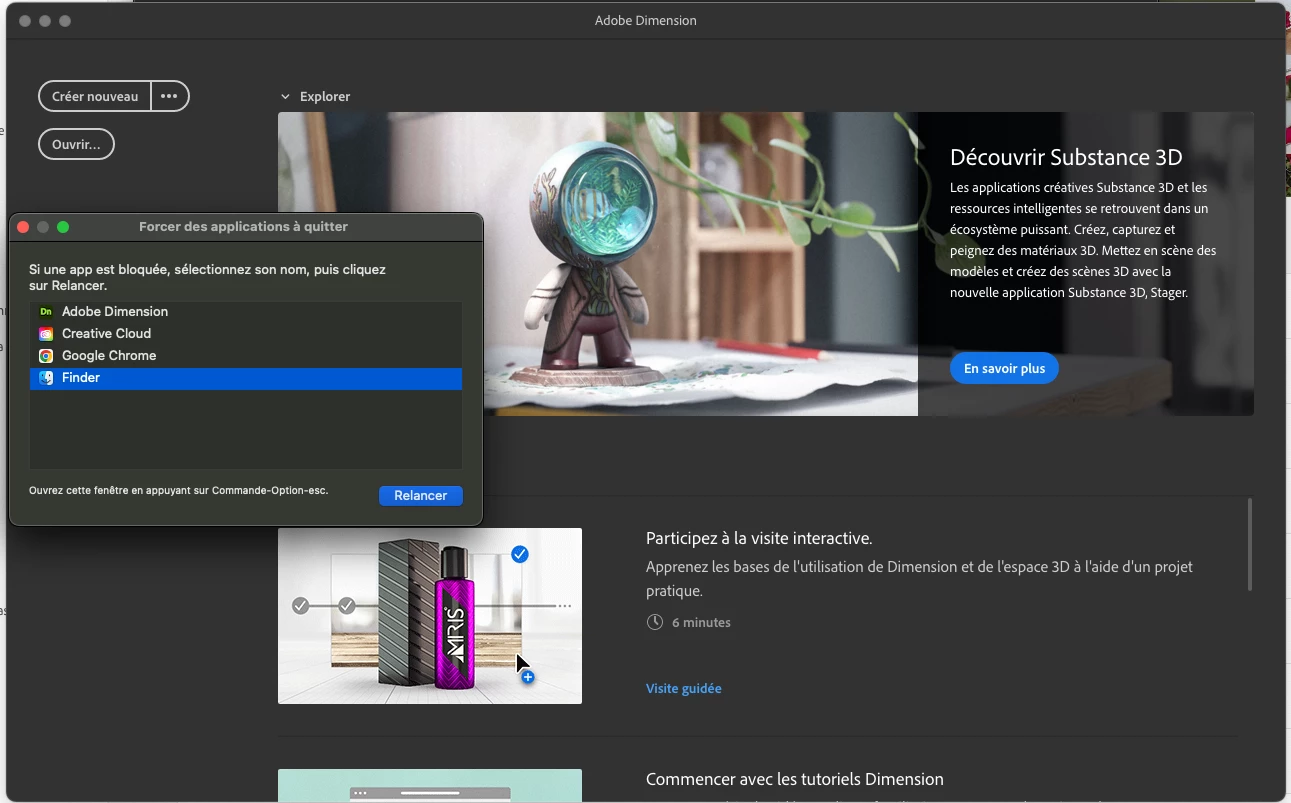Viewport: 1291px width, 803px height.
Task: Collapse the Explorer section chevron
Action: tap(285, 97)
